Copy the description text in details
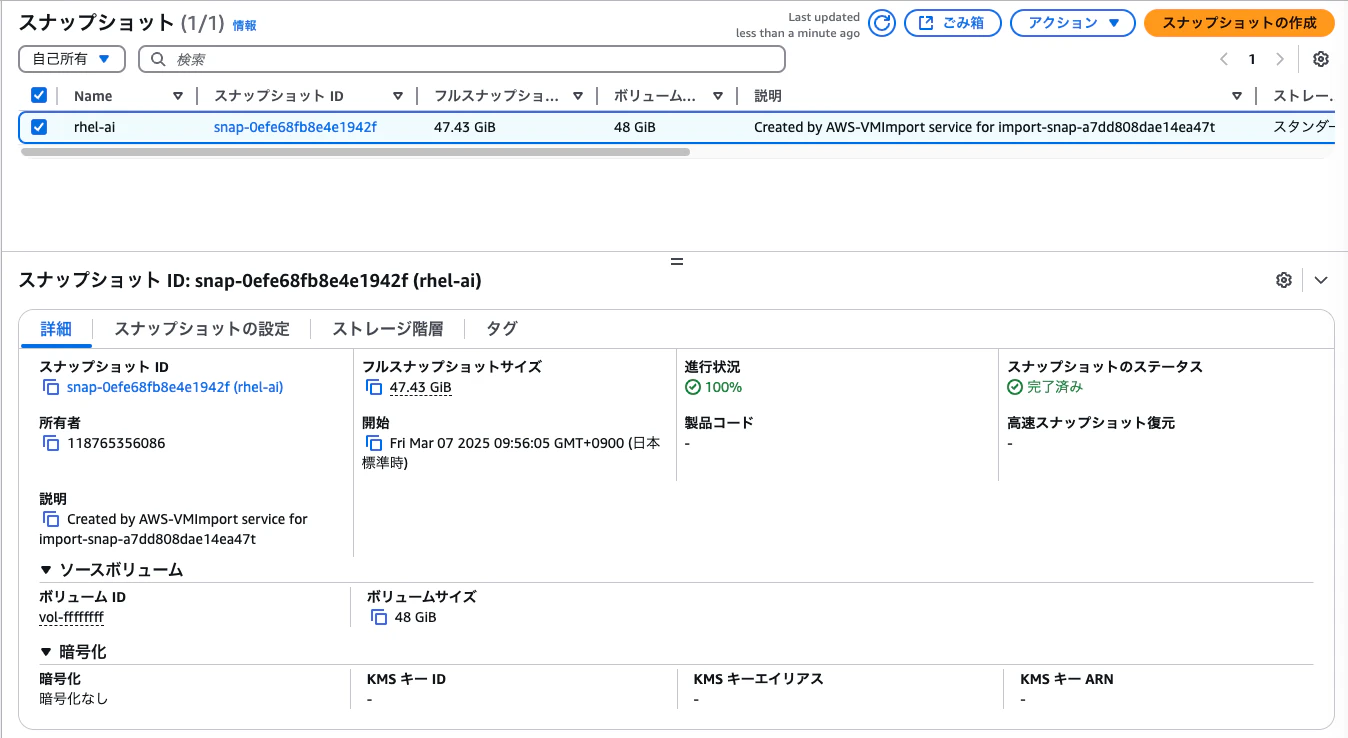The height and width of the screenshot is (738, 1348). [x=51, y=519]
